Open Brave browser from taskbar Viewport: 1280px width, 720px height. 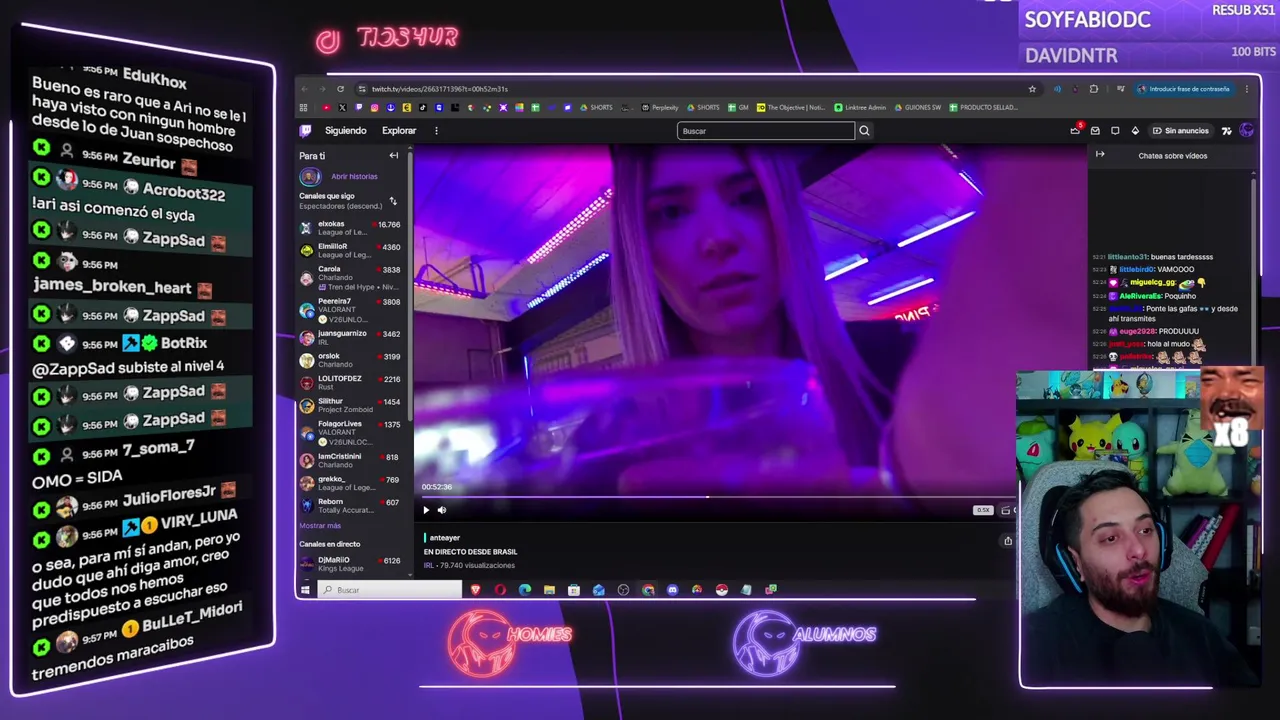[475, 590]
